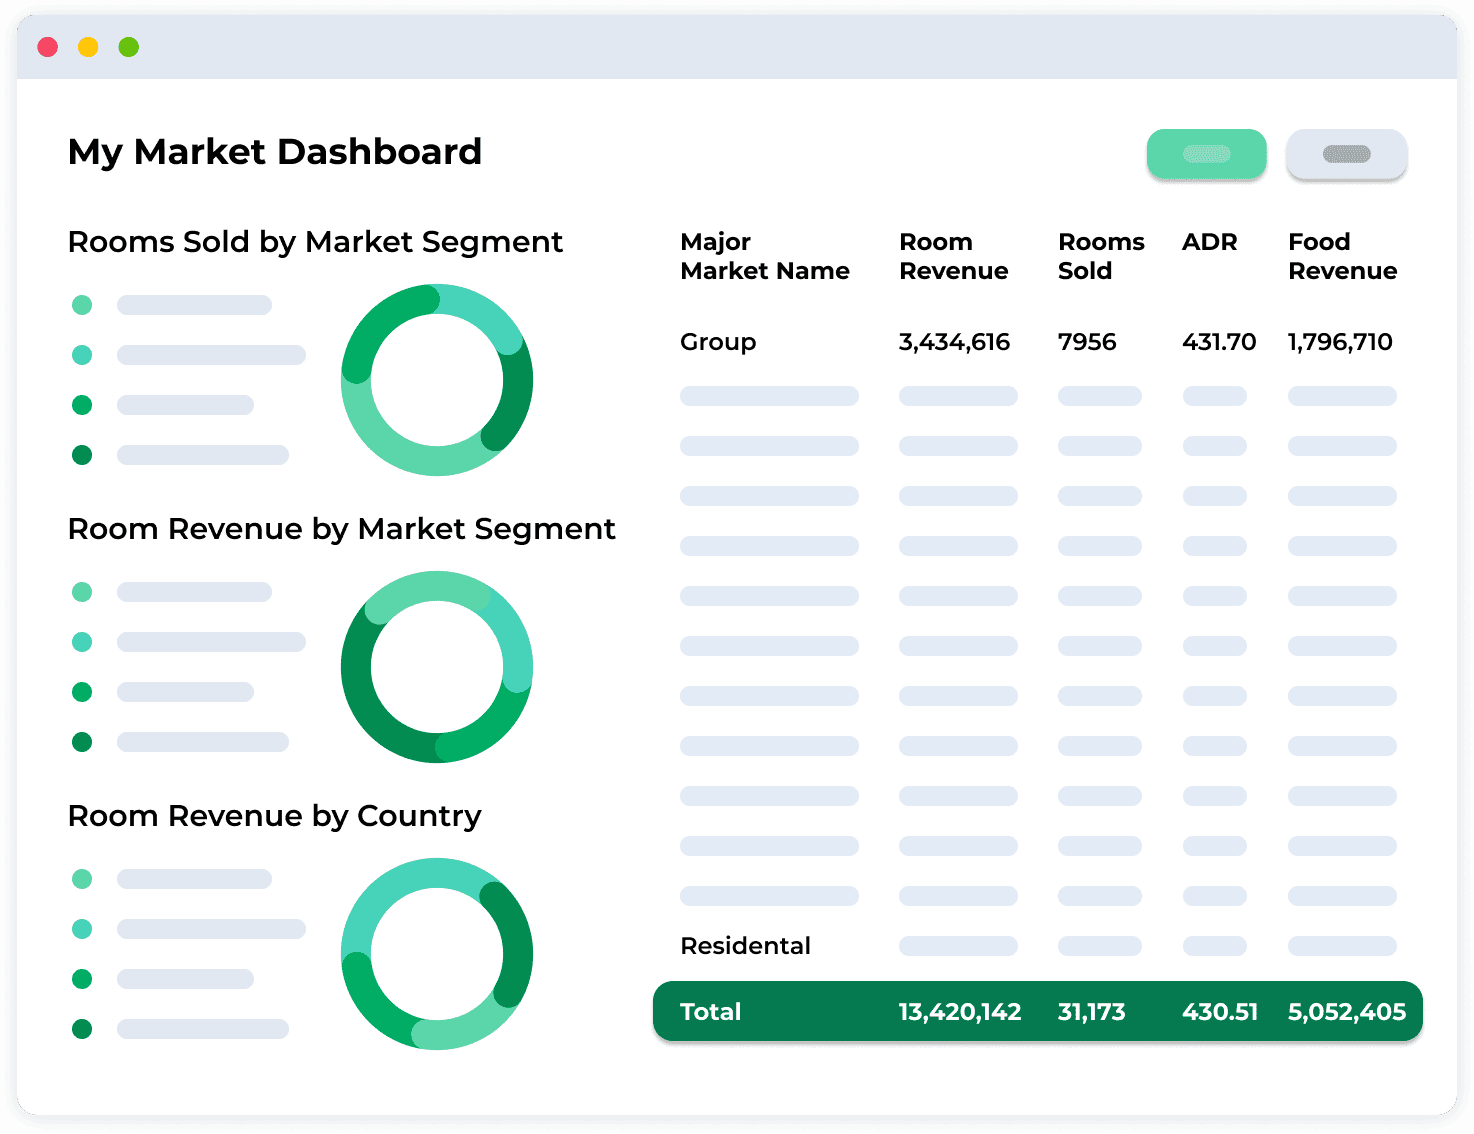The image size is (1474, 1134).
Task: Click first legend dot under Room Revenue by Market Segment
Action: coord(82,592)
